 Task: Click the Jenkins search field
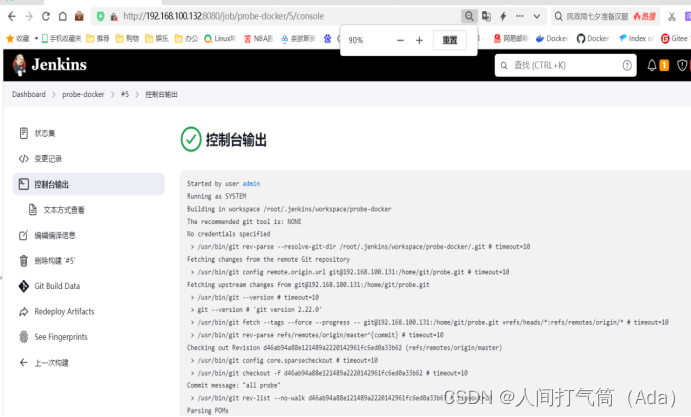565,65
